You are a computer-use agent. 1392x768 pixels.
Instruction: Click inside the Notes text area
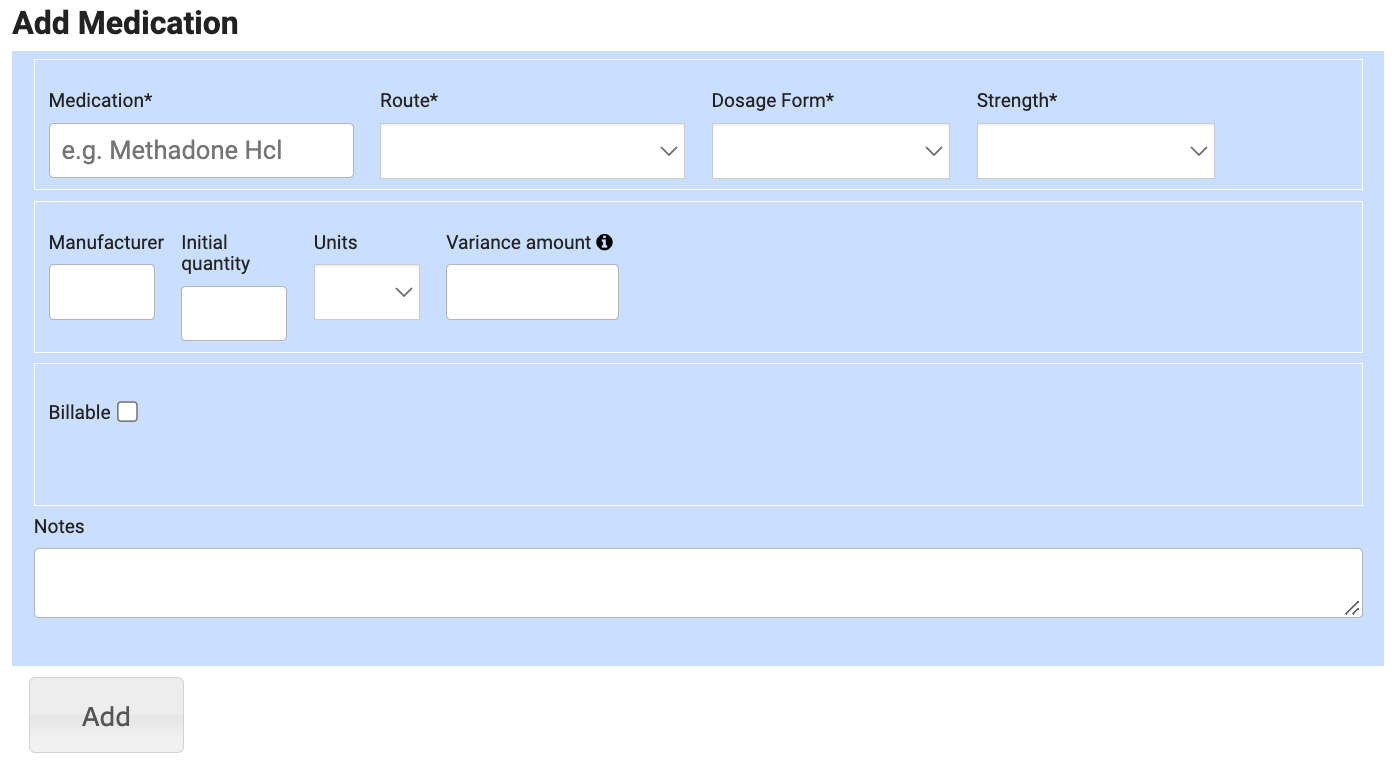(697, 583)
